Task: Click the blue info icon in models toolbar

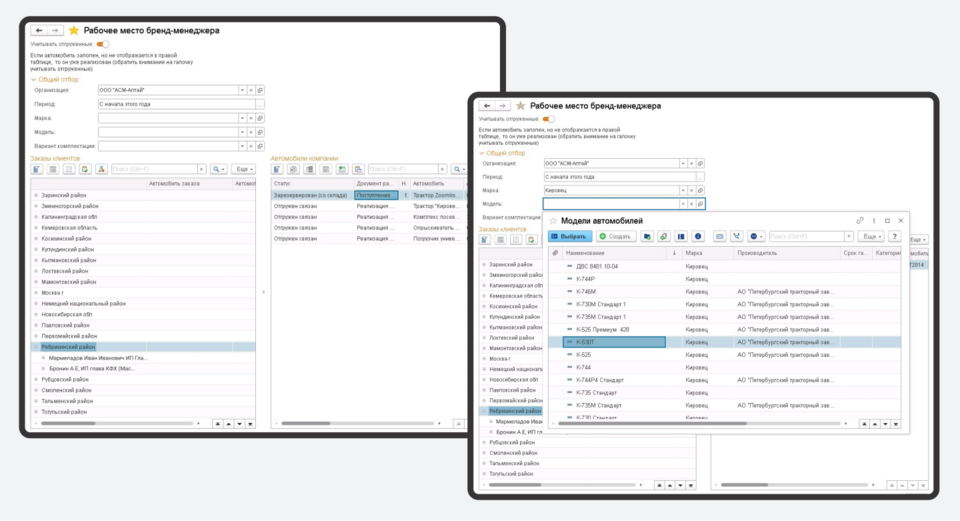Action: coord(698,236)
